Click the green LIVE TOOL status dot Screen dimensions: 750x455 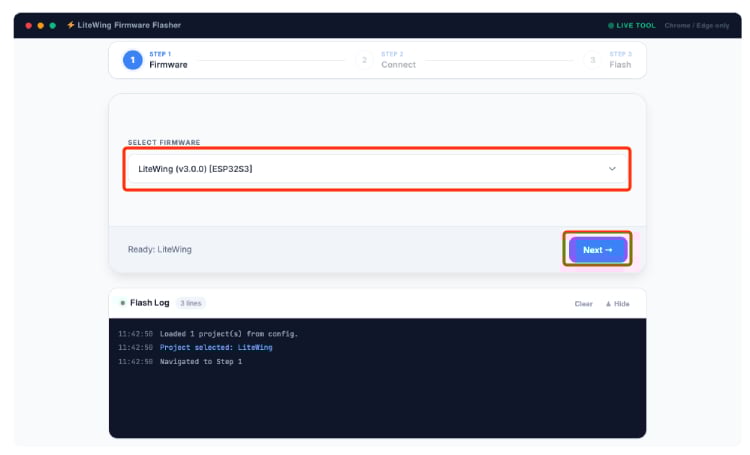click(611, 25)
